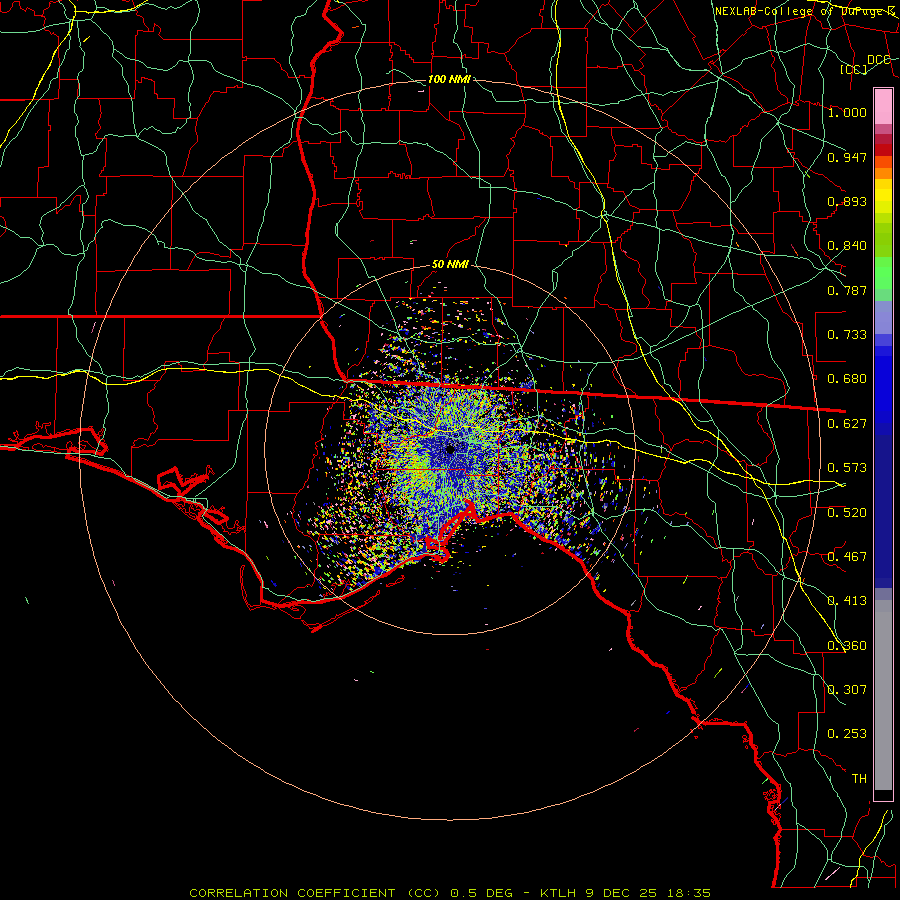Select the 0.787 scale label
The height and width of the screenshot is (900, 900).
(x=847, y=290)
